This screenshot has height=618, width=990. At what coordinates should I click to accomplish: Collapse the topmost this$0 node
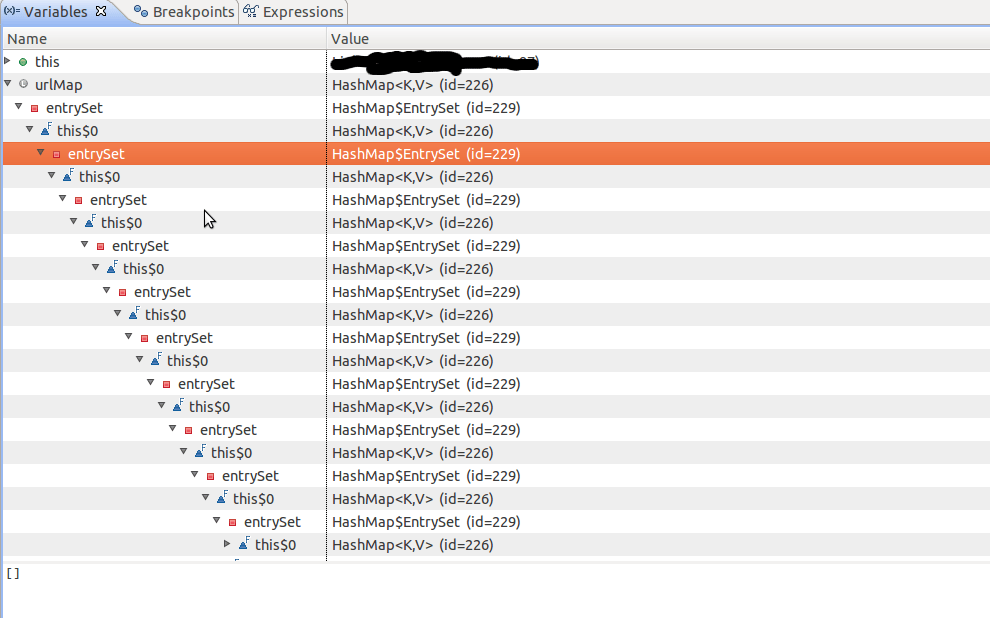point(29,130)
